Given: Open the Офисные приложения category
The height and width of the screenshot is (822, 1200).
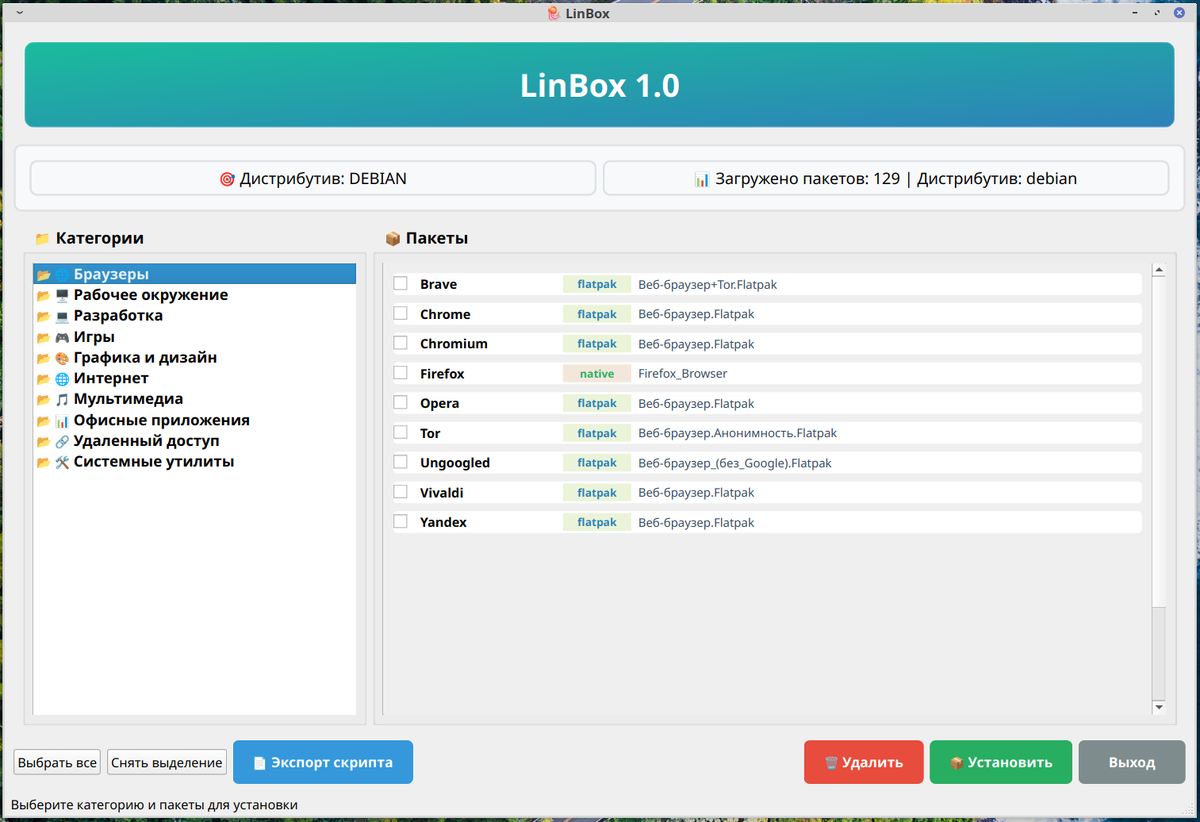Looking at the screenshot, I should pyautogui.click(x=195, y=421).
